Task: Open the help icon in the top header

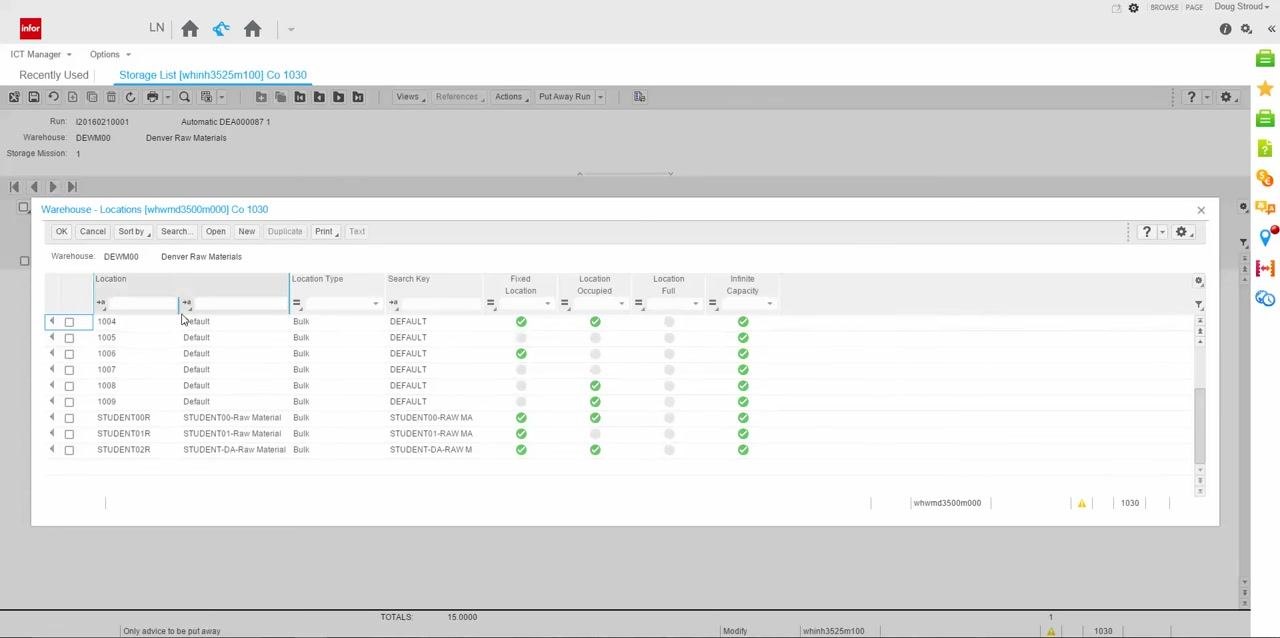Action: [1225, 29]
